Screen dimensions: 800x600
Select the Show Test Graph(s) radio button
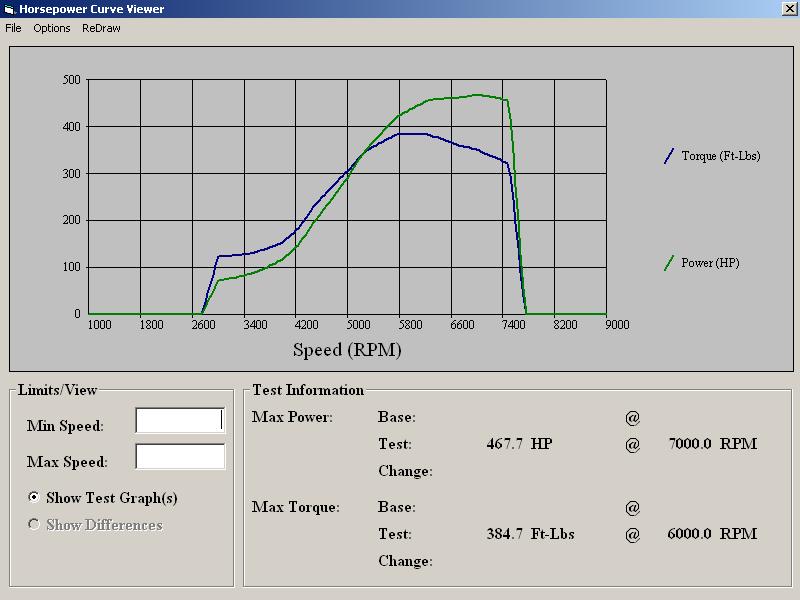35,498
